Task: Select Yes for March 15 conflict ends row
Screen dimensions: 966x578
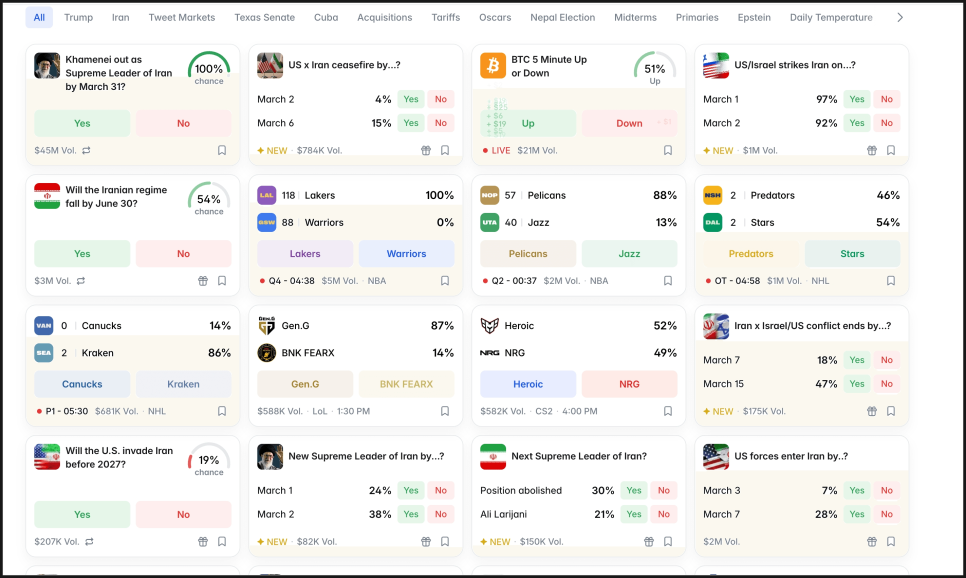Action: pos(857,384)
